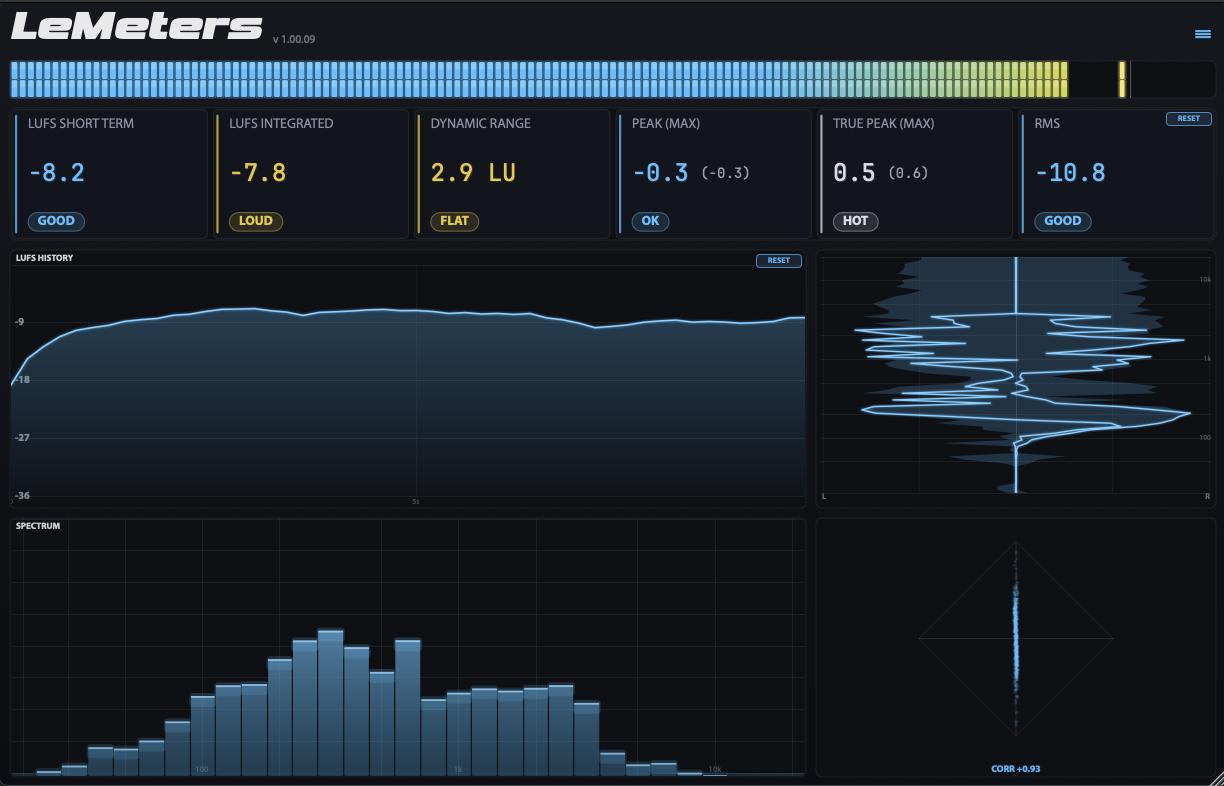
Task: Click the R label in stereo width display
Action: [x=1207, y=496]
